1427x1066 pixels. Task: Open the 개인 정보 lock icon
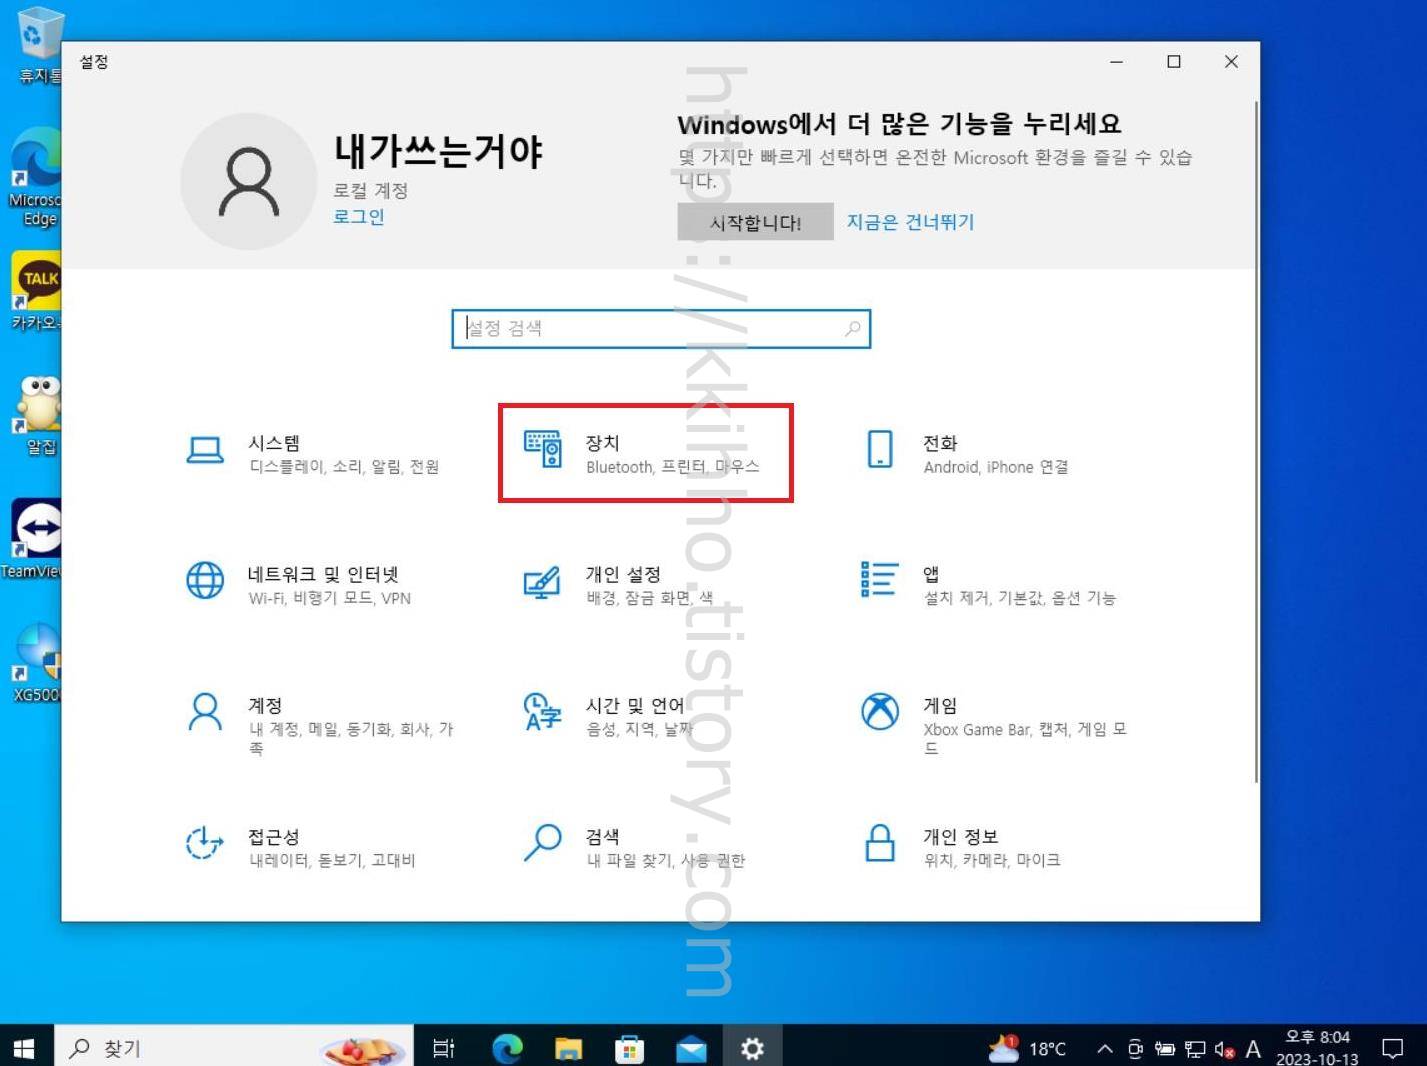[x=880, y=842]
